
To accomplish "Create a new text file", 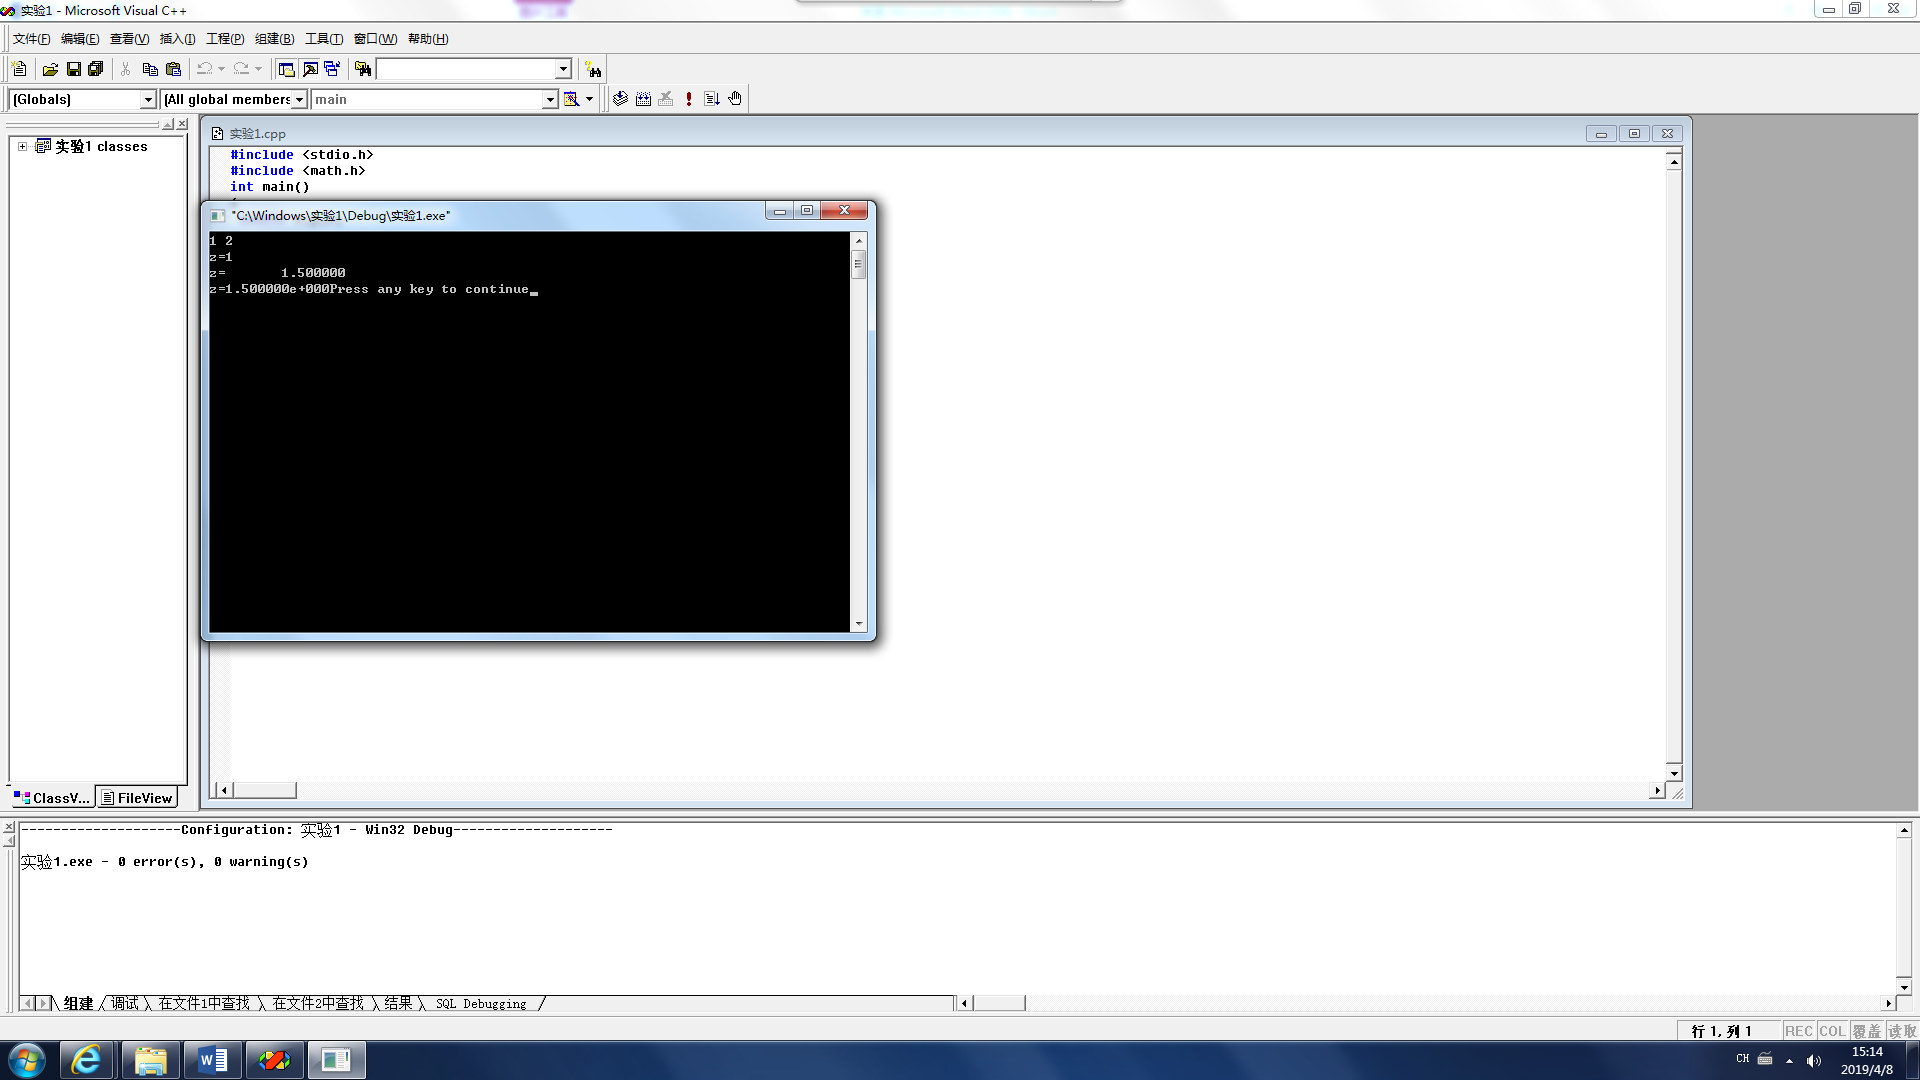I will 19,69.
